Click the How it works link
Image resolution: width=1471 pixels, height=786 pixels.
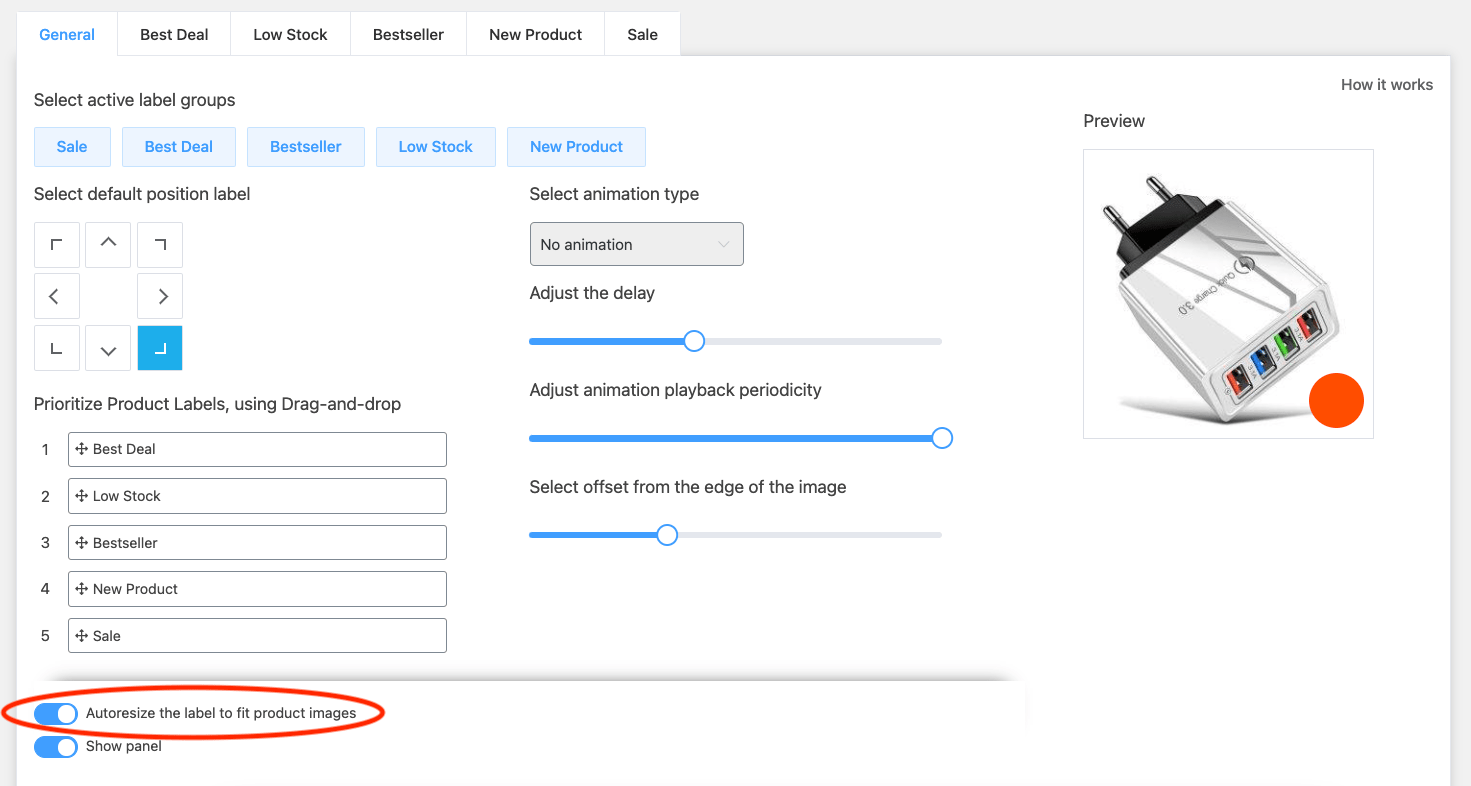[x=1387, y=84]
